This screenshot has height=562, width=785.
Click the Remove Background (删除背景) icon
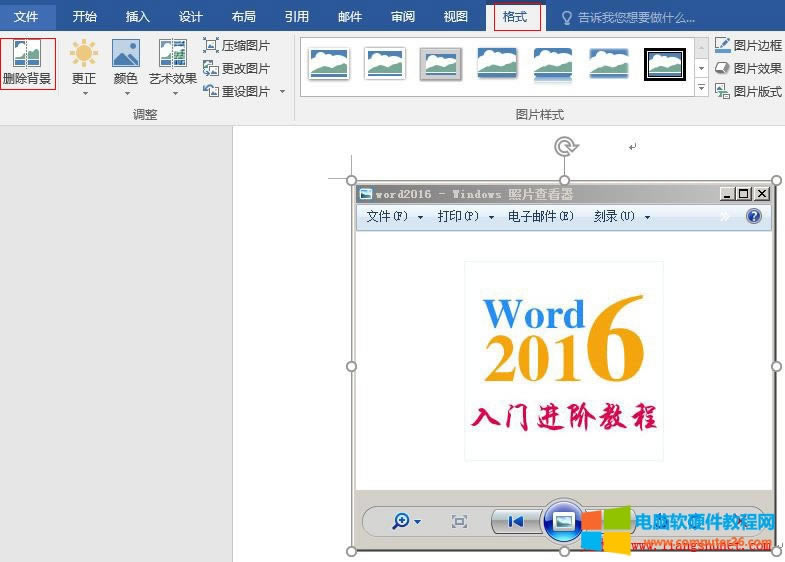click(x=27, y=55)
